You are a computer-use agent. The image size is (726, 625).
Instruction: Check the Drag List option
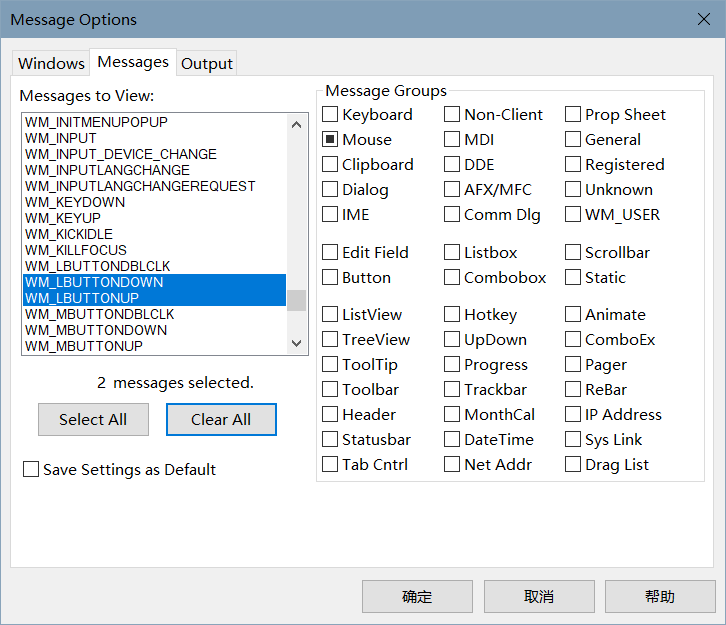[x=574, y=465]
